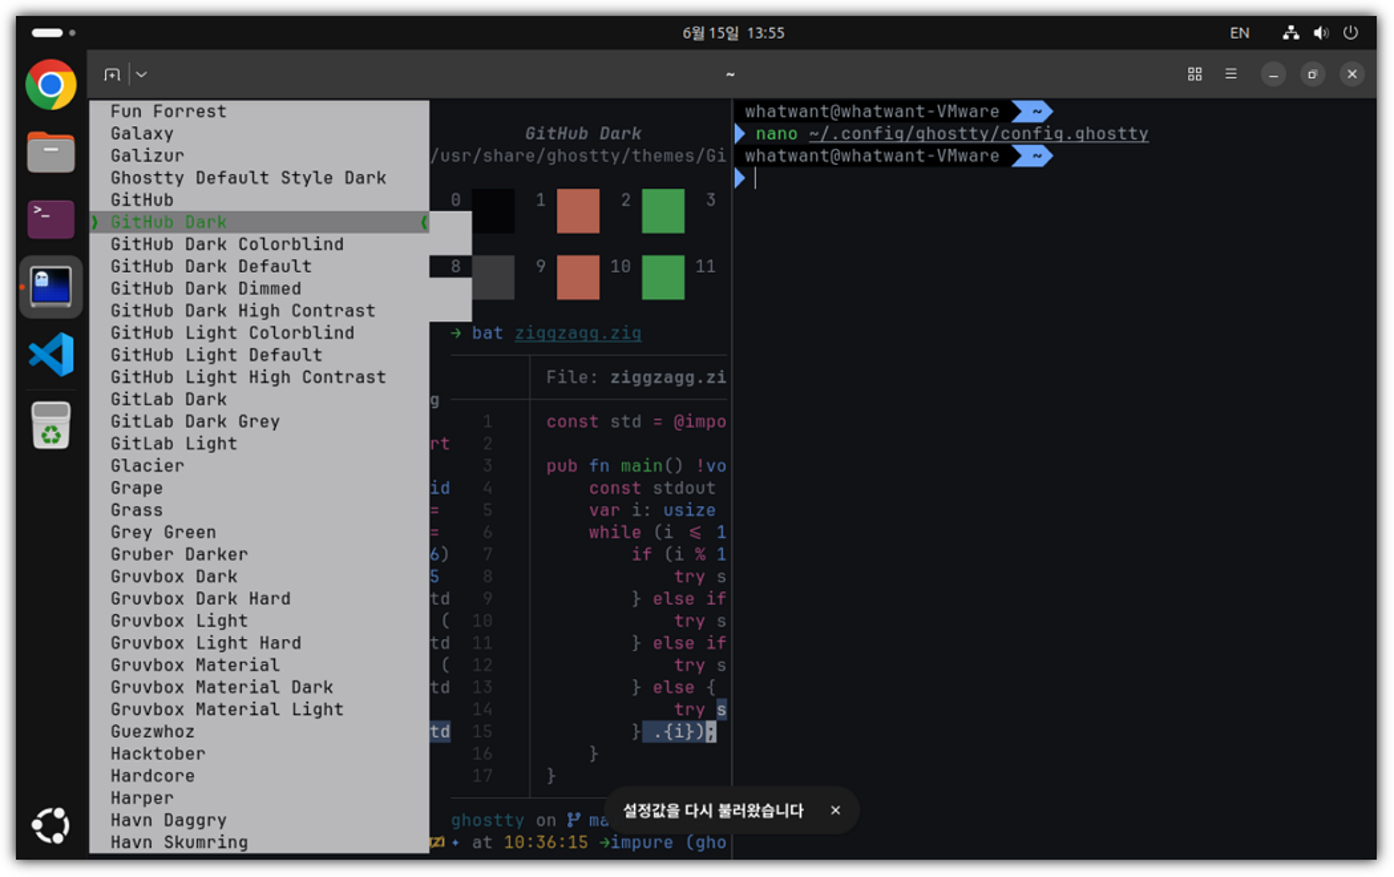Open the Trash in the dock
This screenshot has width=1394, height=877.
point(51,425)
